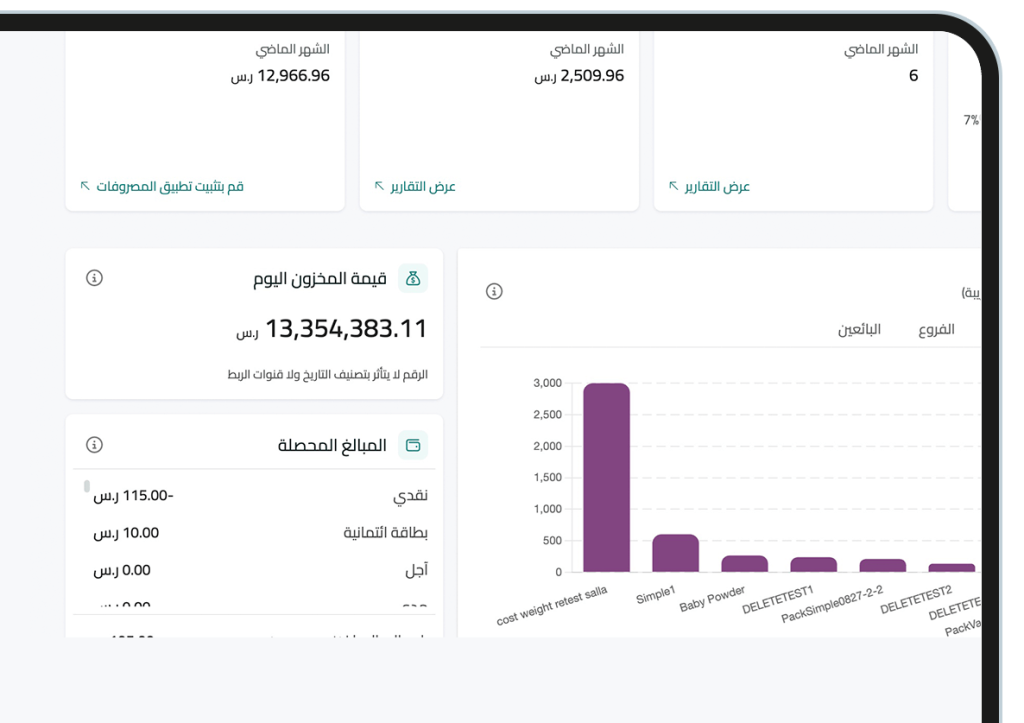Switch to the الفروع tab in the chart card
1024x723 pixels.
point(939,329)
